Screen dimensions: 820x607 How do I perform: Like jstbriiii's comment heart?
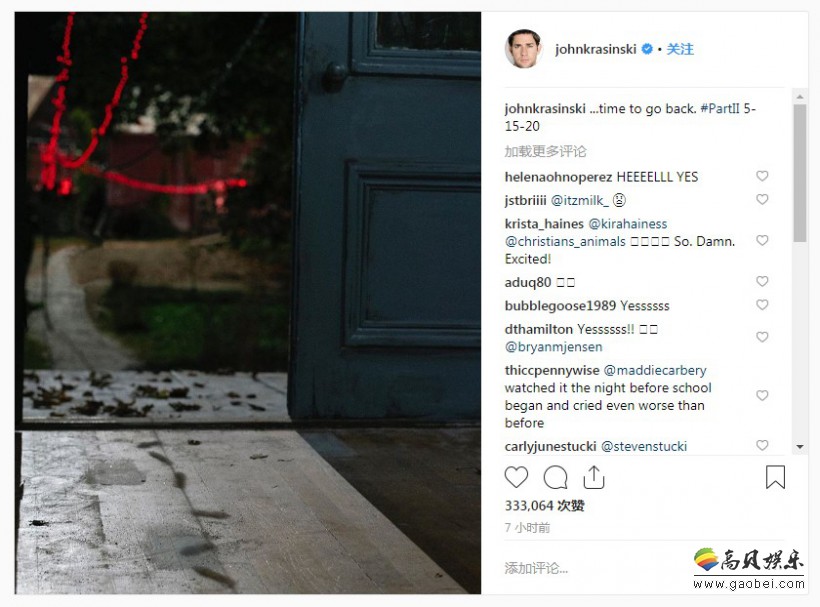762,199
